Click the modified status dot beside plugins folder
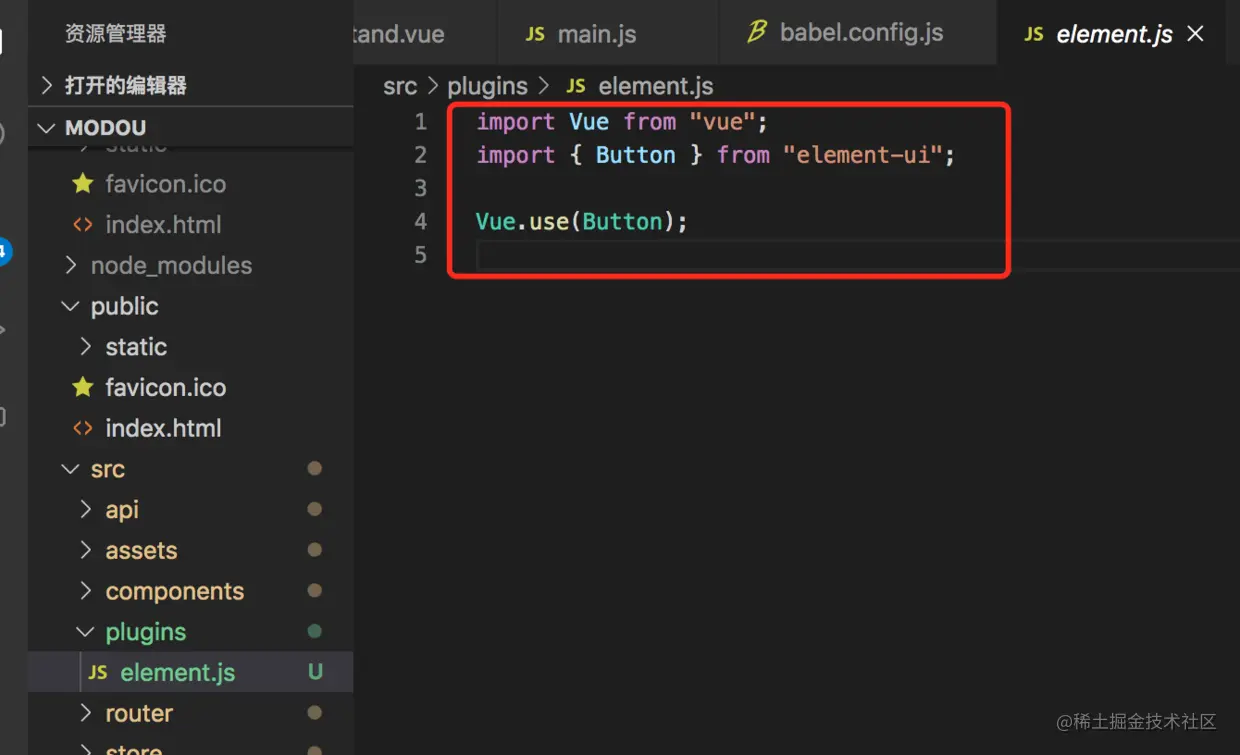The width and height of the screenshot is (1240, 755). (314, 631)
